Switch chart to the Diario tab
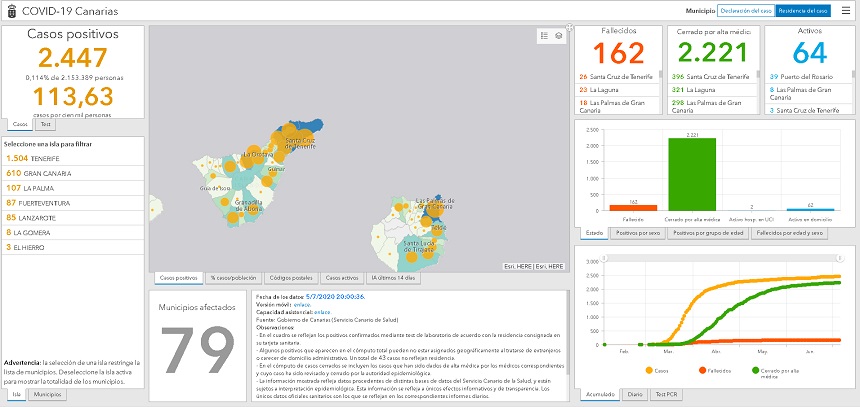Viewport: 860px width, 407px height. (634, 395)
